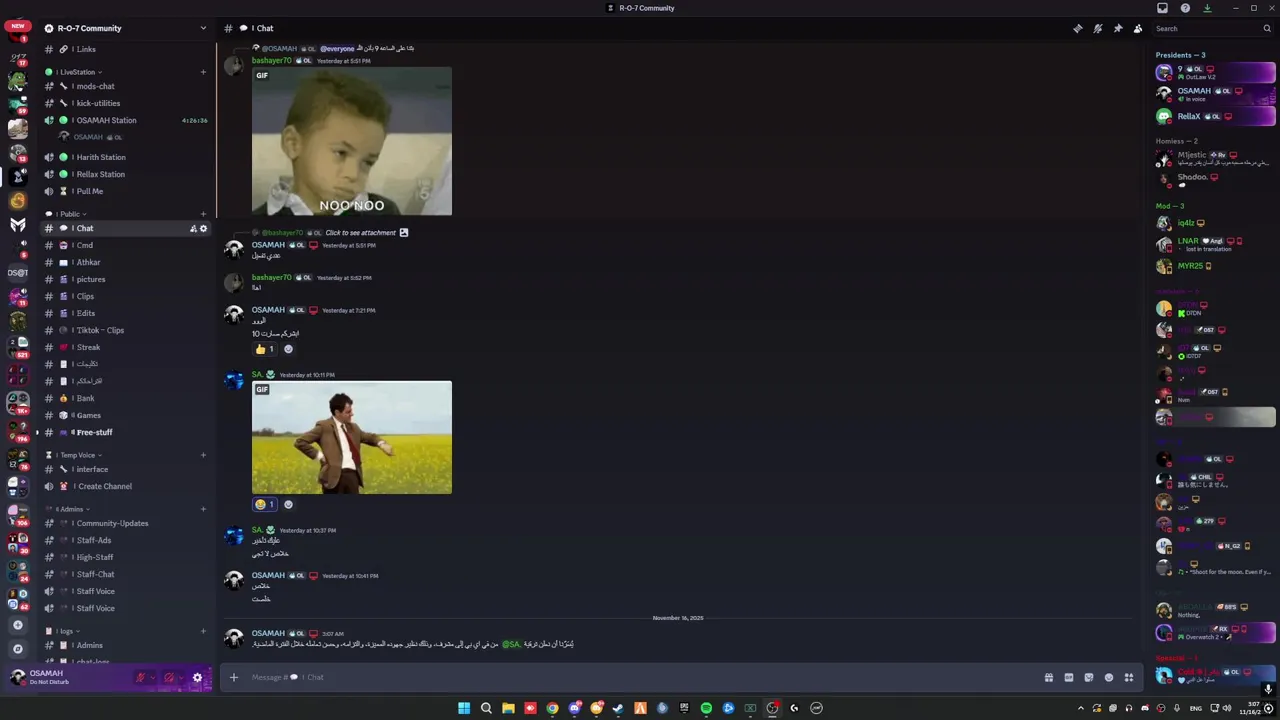Open the apps icon in message bar
This screenshot has height=720, width=1280.
(1129, 677)
